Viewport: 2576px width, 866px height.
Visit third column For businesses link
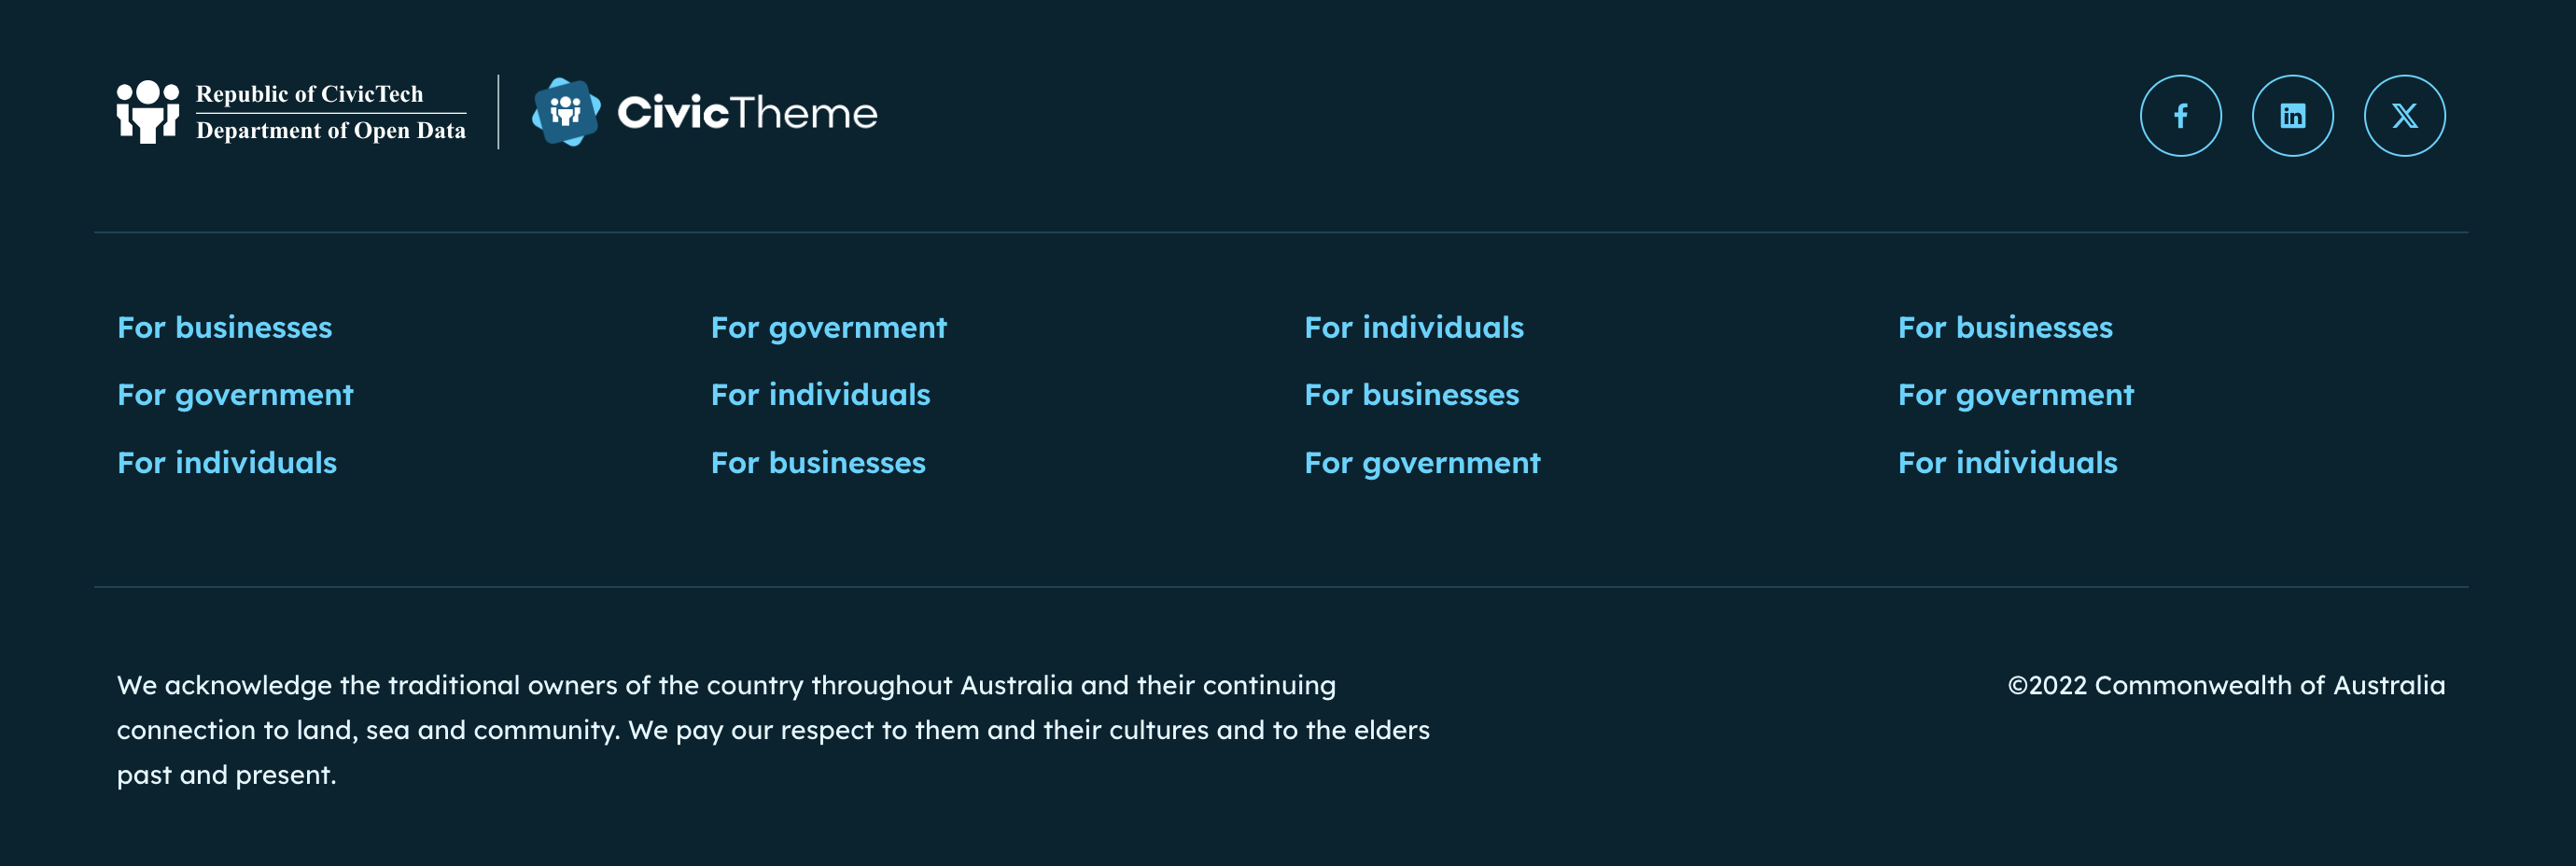pos(1411,395)
